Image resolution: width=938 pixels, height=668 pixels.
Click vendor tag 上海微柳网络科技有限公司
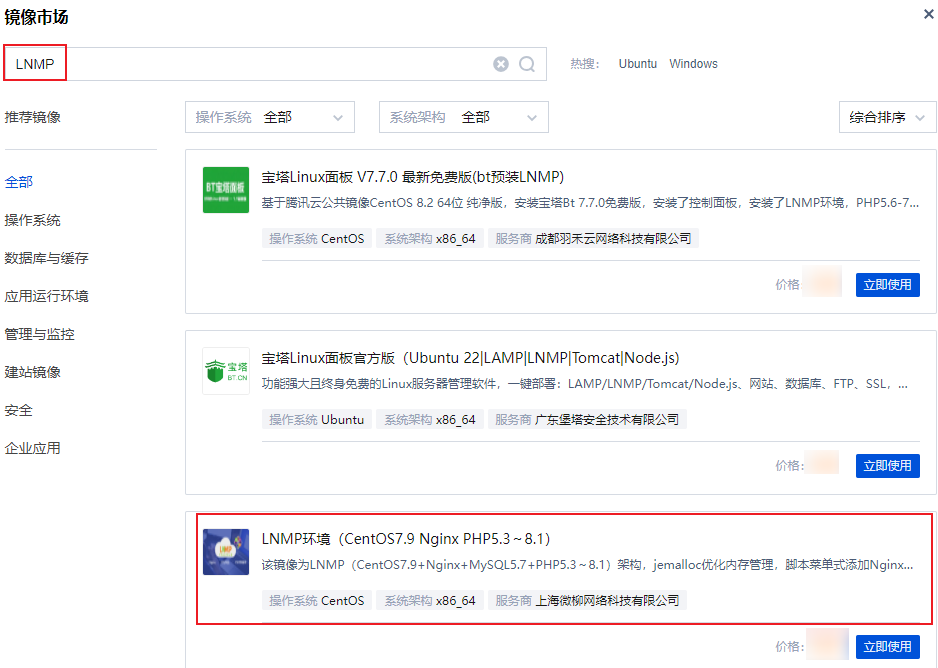click(587, 600)
